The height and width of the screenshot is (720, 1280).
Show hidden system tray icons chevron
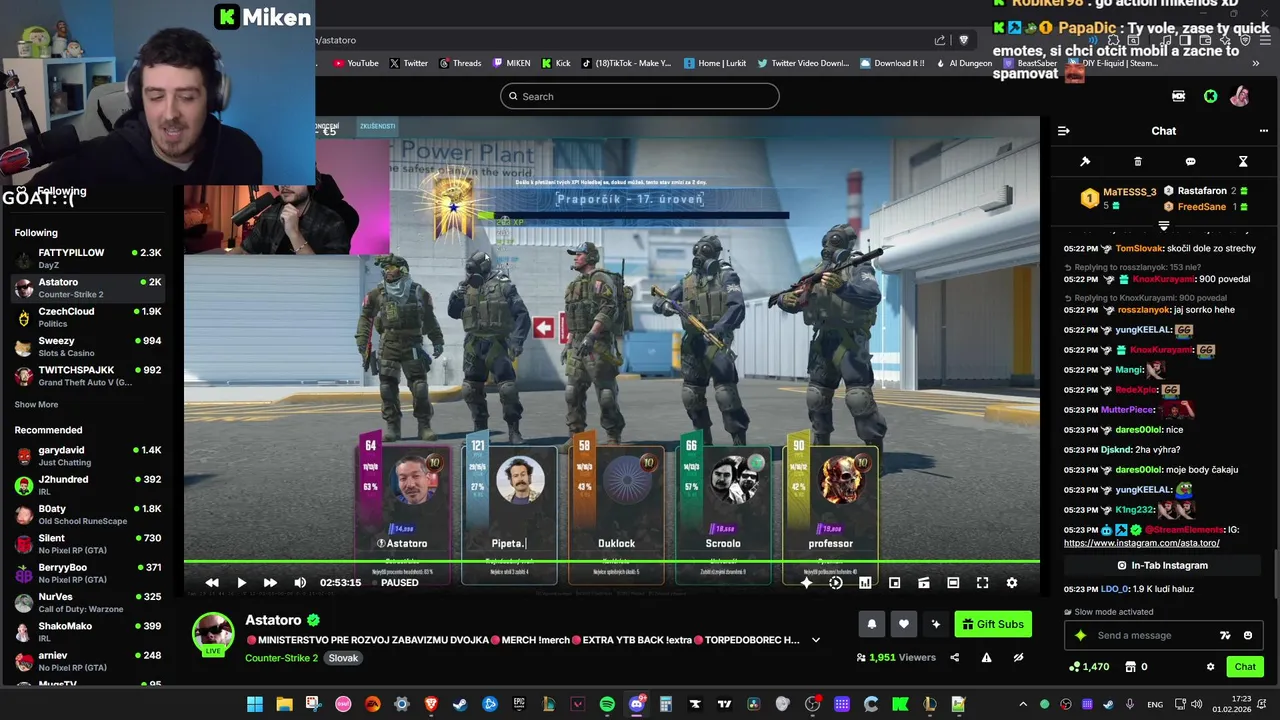point(1023,704)
